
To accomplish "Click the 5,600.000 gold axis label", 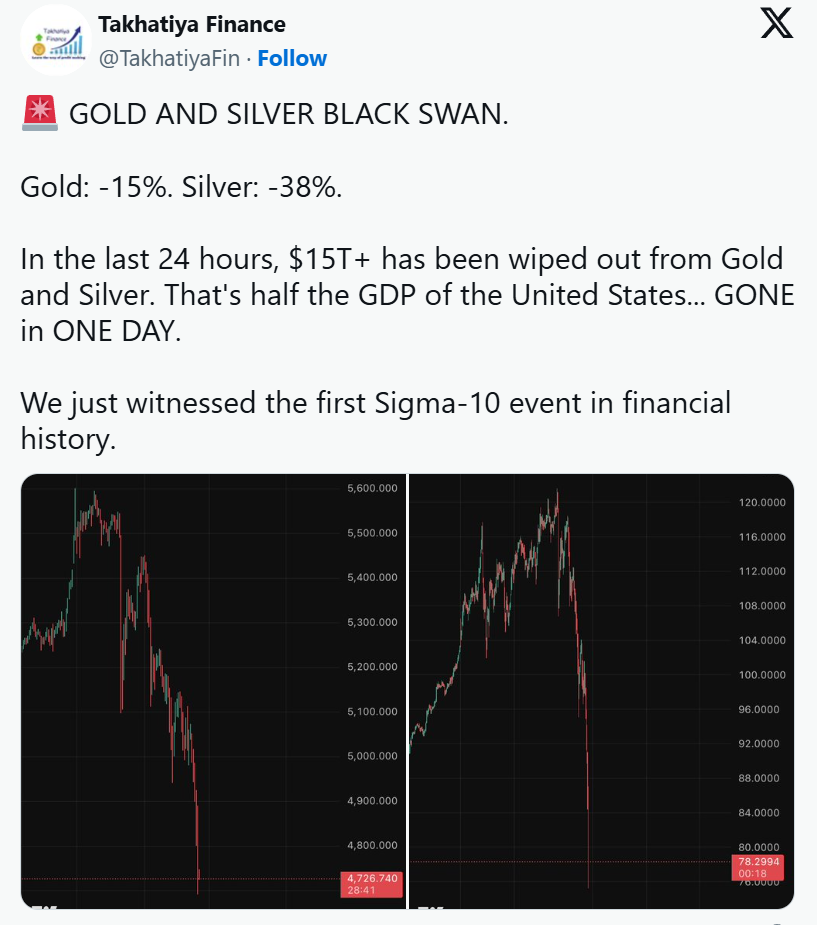I will (x=372, y=488).
